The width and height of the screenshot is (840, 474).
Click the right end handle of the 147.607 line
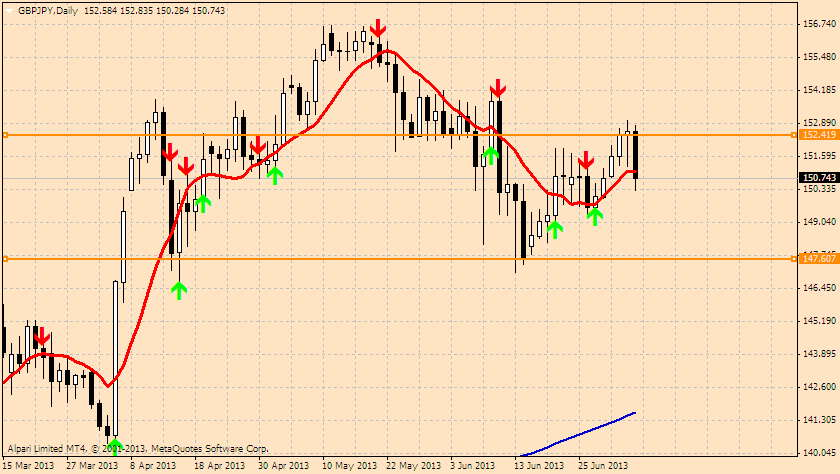pos(793,259)
